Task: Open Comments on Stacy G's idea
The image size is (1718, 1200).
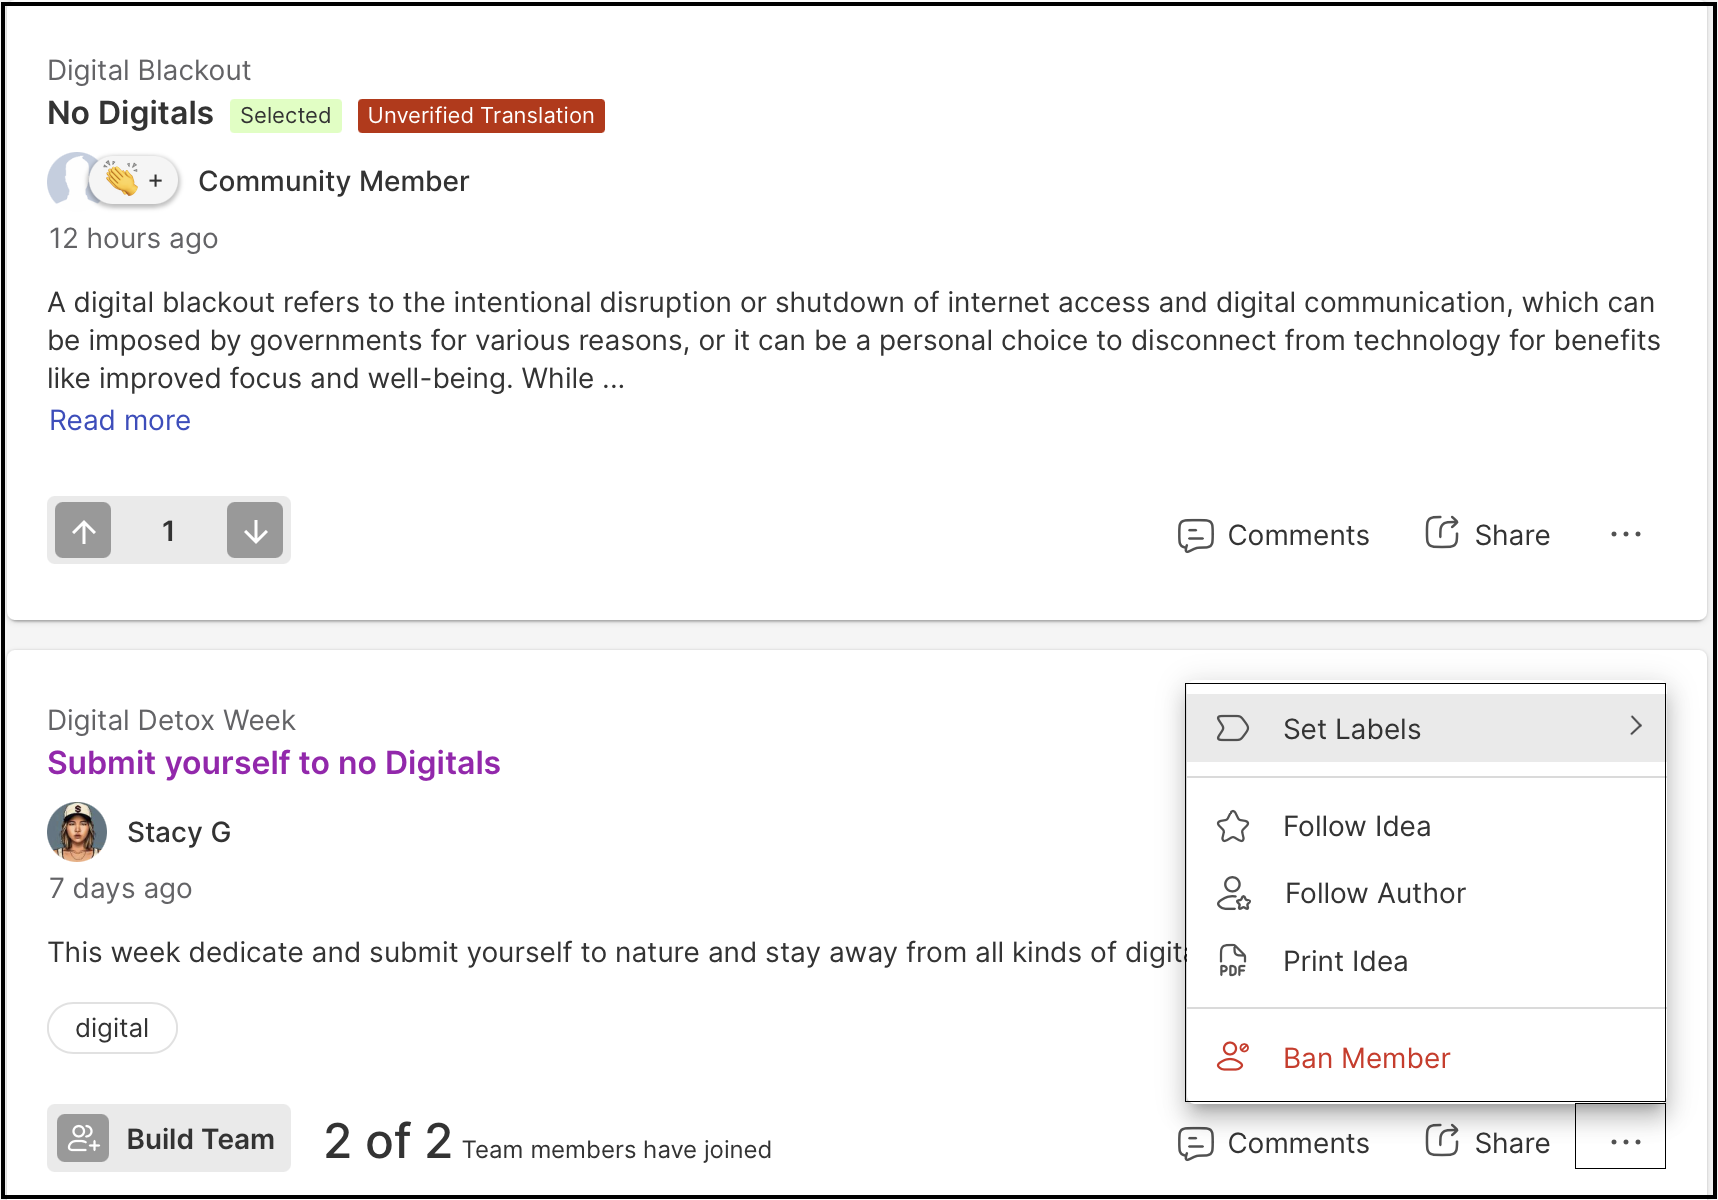Action: click(1273, 1143)
